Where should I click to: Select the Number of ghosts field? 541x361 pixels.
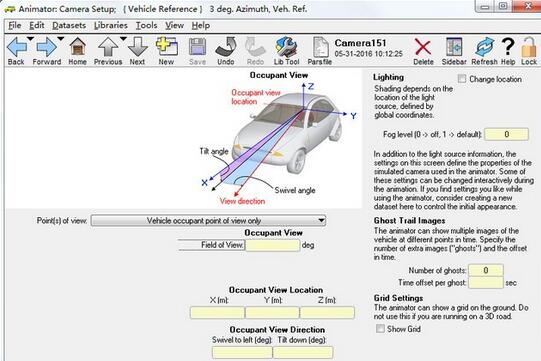(486, 270)
